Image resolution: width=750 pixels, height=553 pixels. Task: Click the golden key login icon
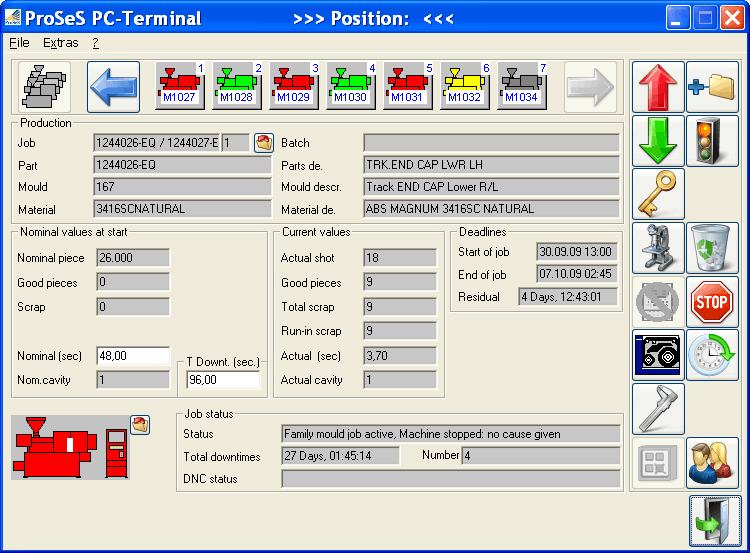658,194
